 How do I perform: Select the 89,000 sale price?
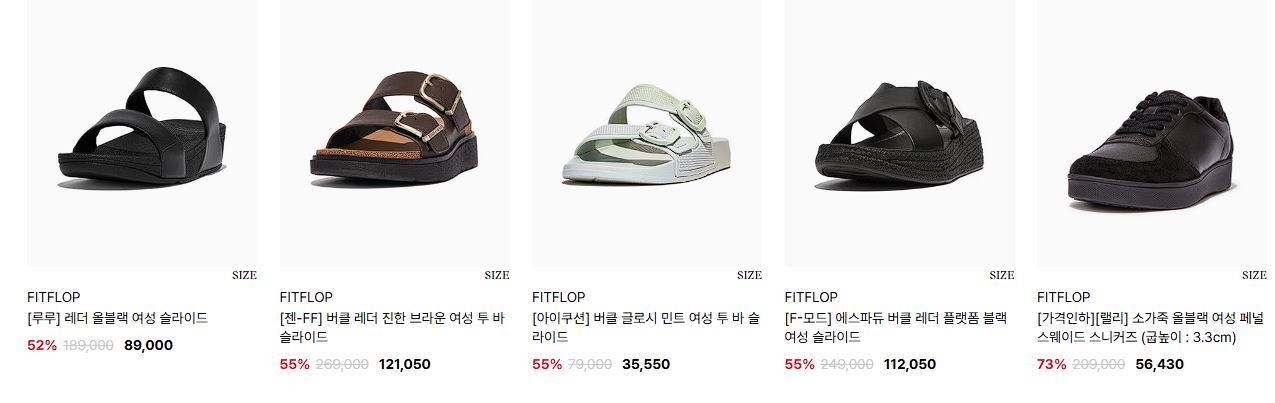click(148, 345)
